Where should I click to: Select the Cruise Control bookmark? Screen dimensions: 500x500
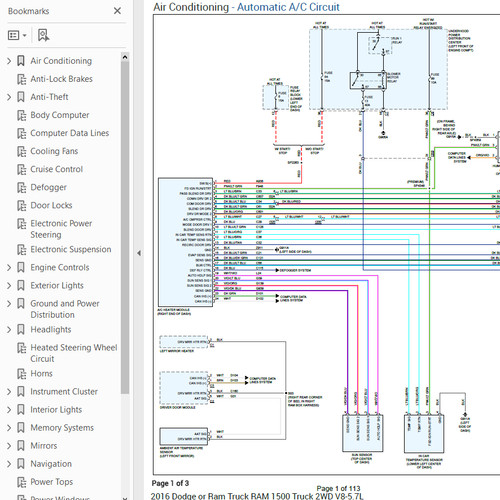click(x=57, y=169)
